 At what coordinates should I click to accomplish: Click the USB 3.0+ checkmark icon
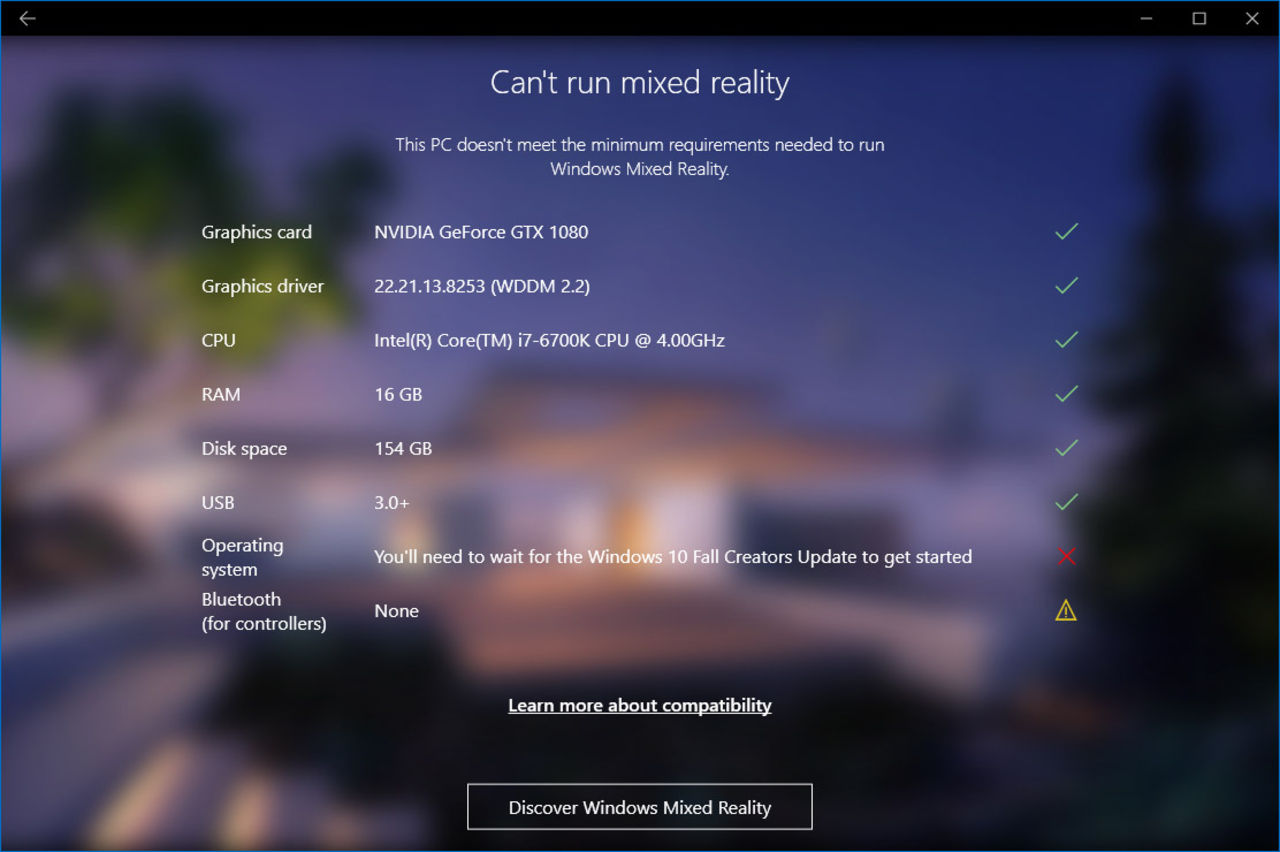point(1065,502)
